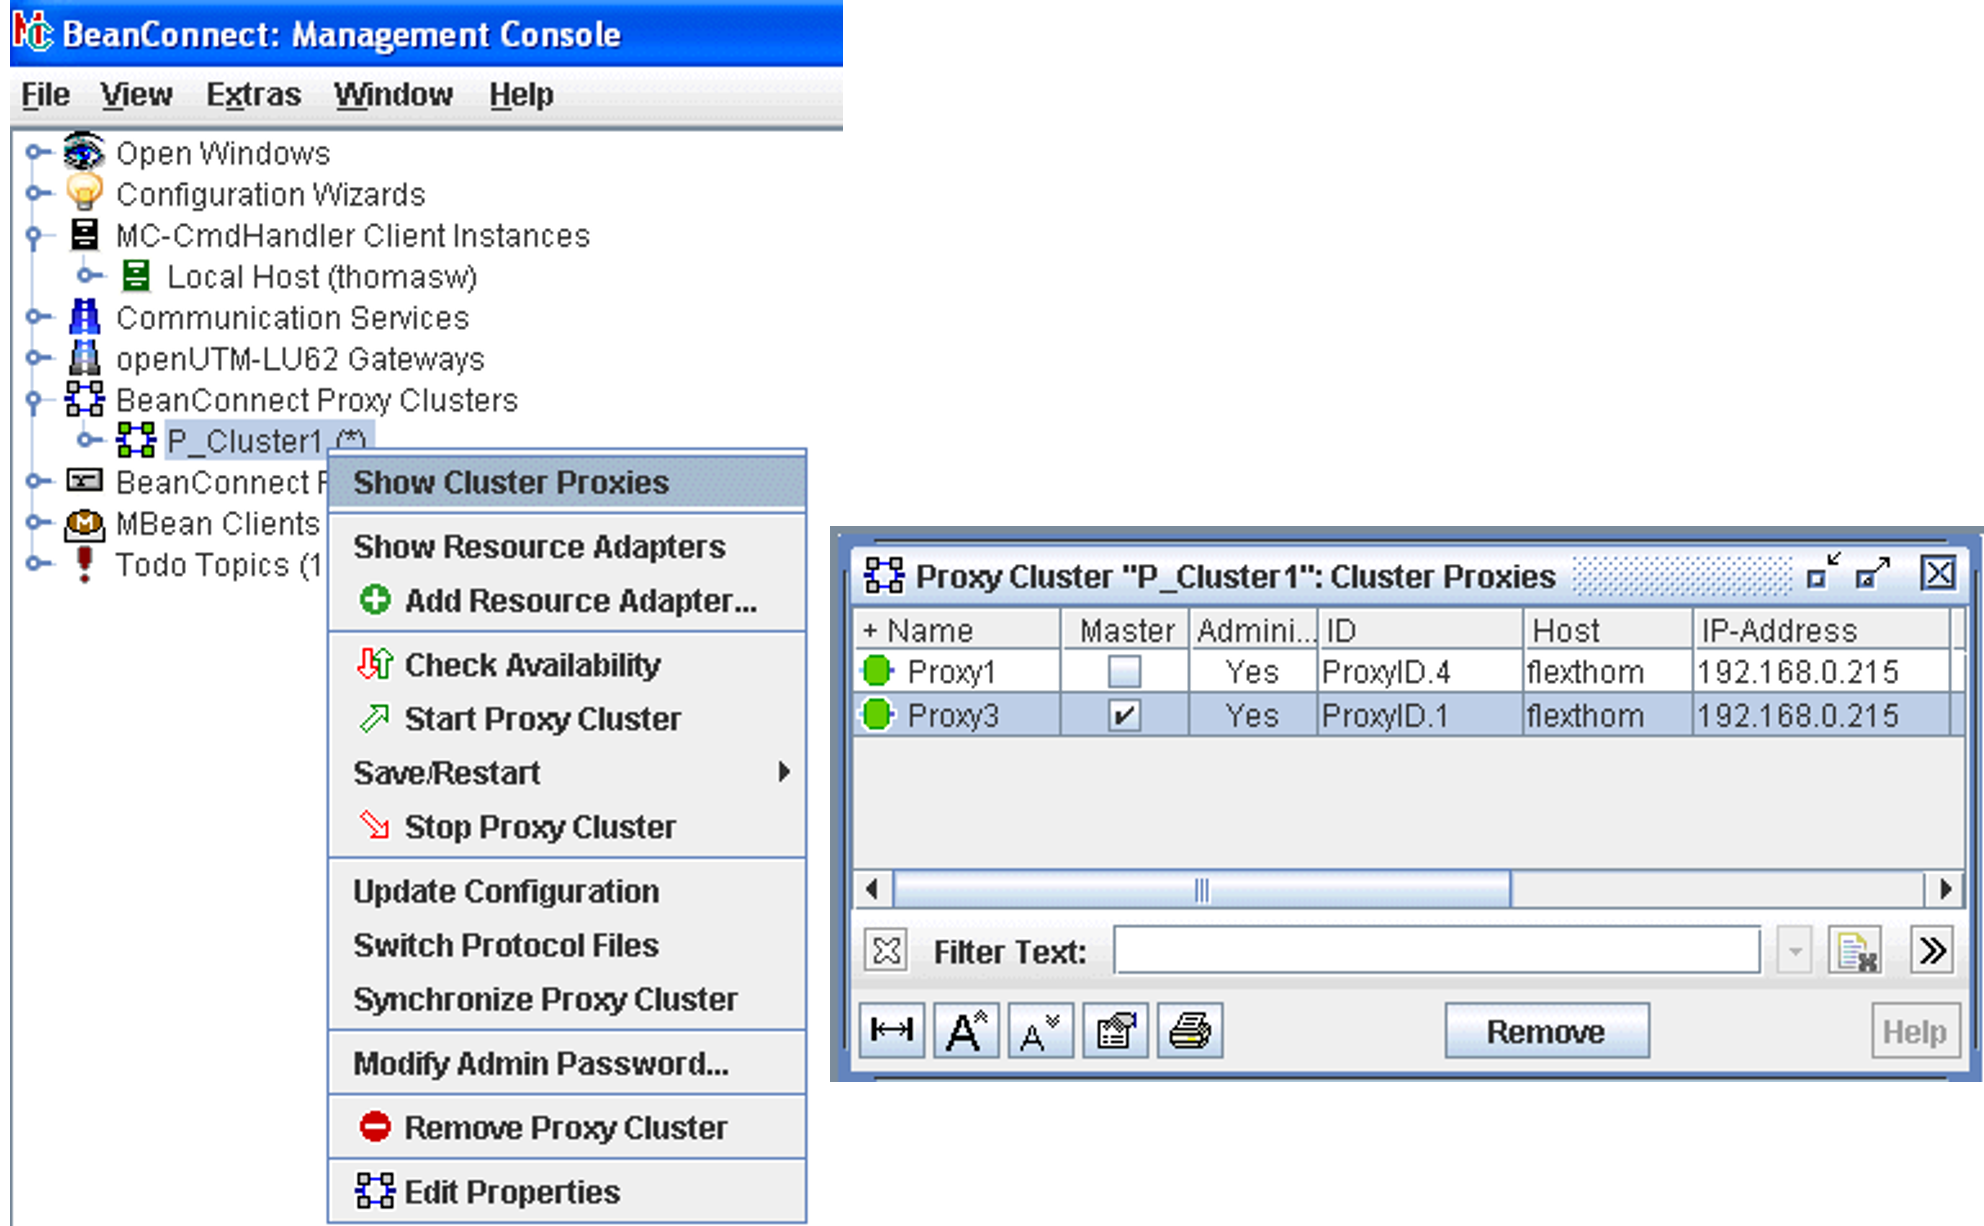This screenshot has width=1984, height=1226.
Task: Check the Master checkbox for Proxy1
Action: [x=1124, y=671]
